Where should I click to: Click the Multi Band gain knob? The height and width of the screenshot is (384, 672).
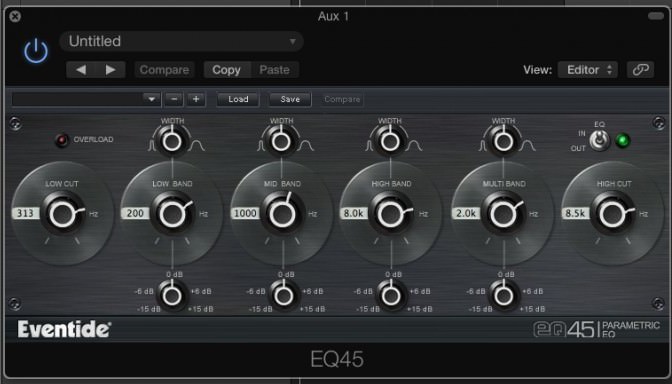504,295
